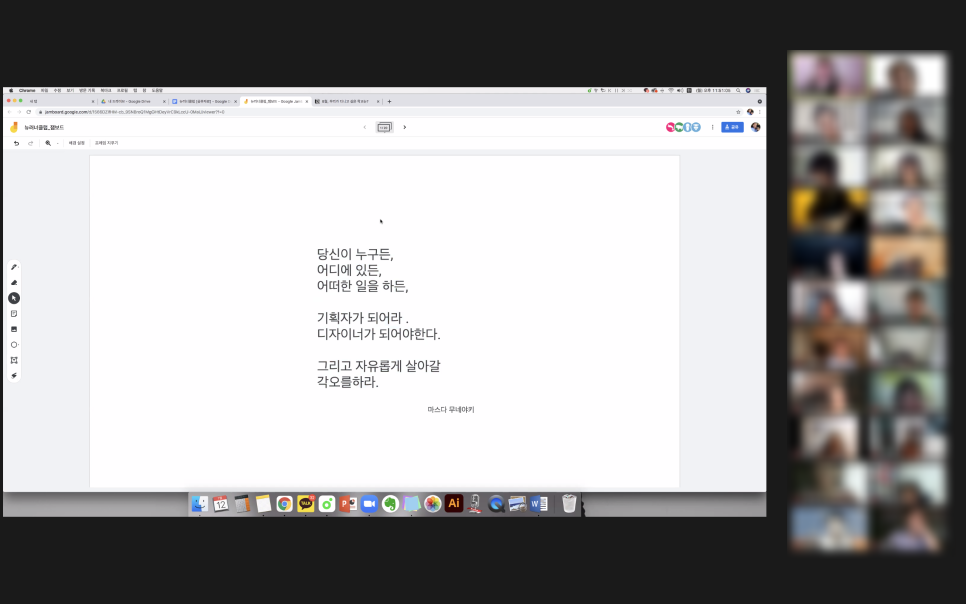
Task: Open Photos from the dock
Action: 432,504
